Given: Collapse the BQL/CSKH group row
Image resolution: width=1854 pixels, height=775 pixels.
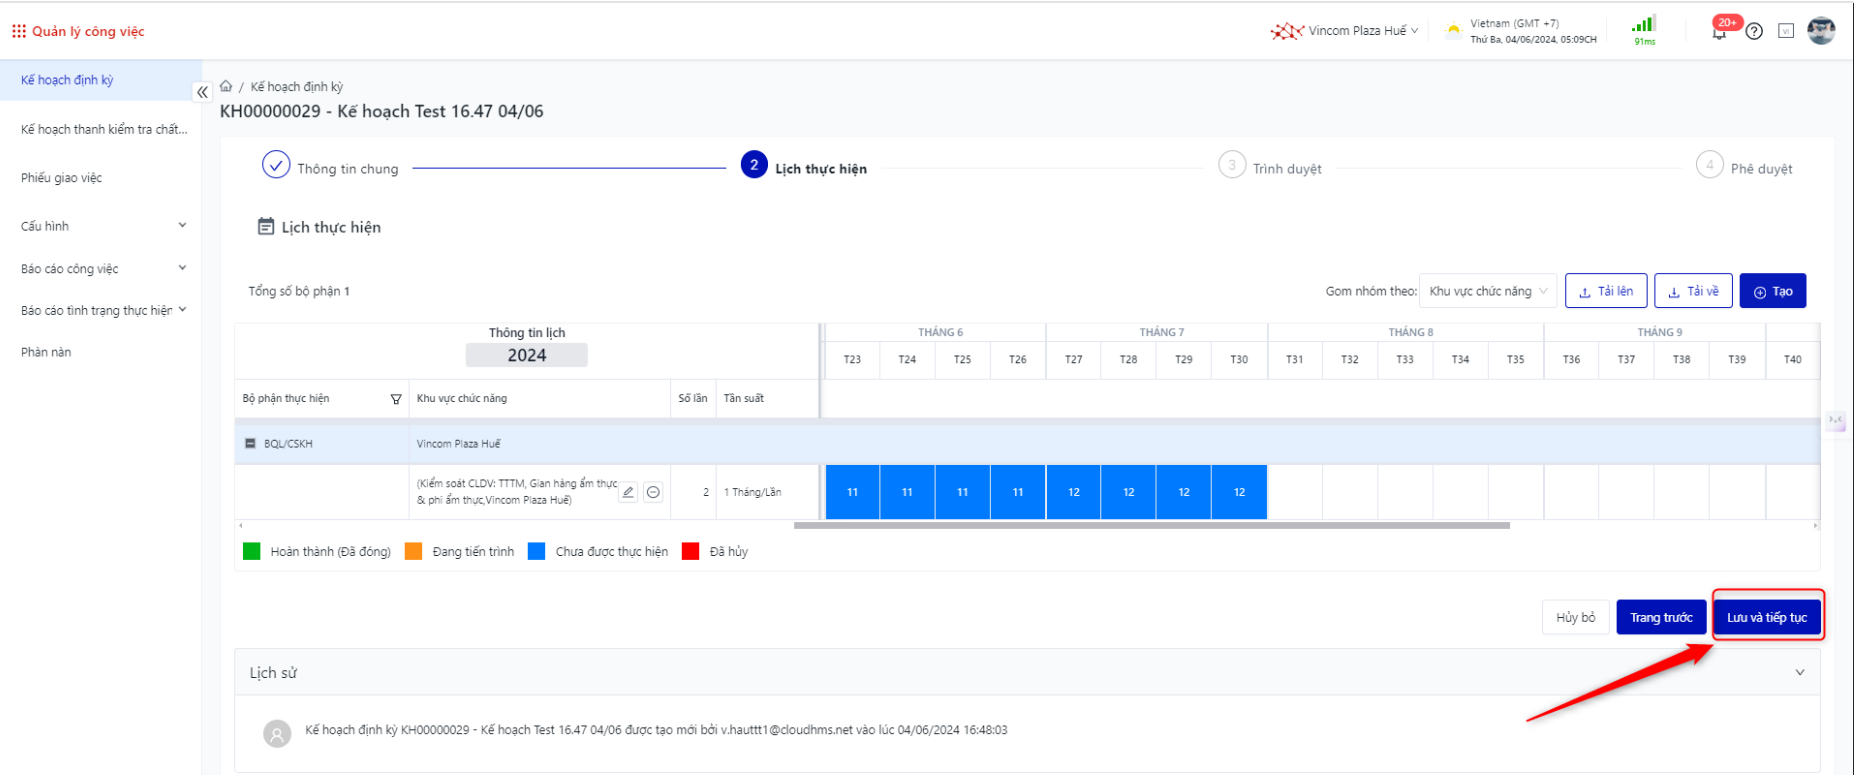Looking at the screenshot, I should pyautogui.click(x=250, y=444).
